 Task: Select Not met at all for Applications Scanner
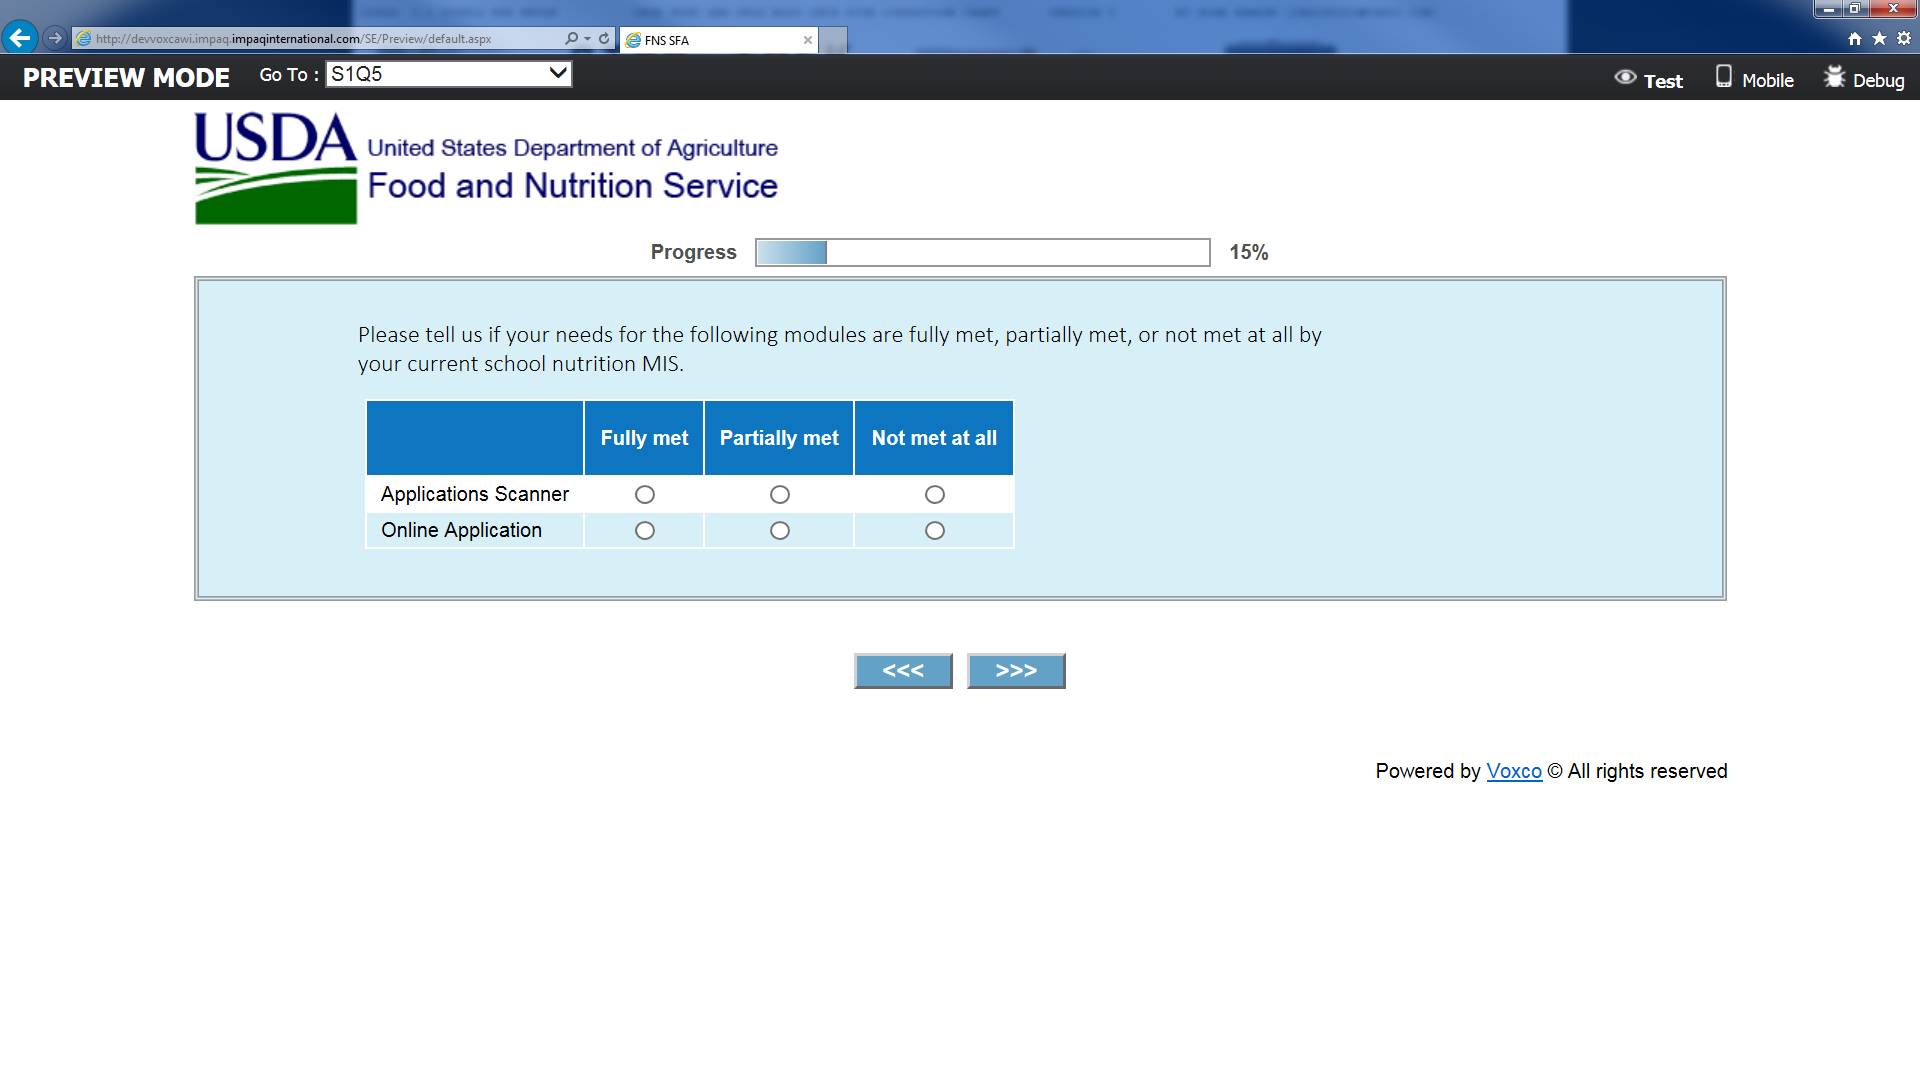tap(935, 495)
